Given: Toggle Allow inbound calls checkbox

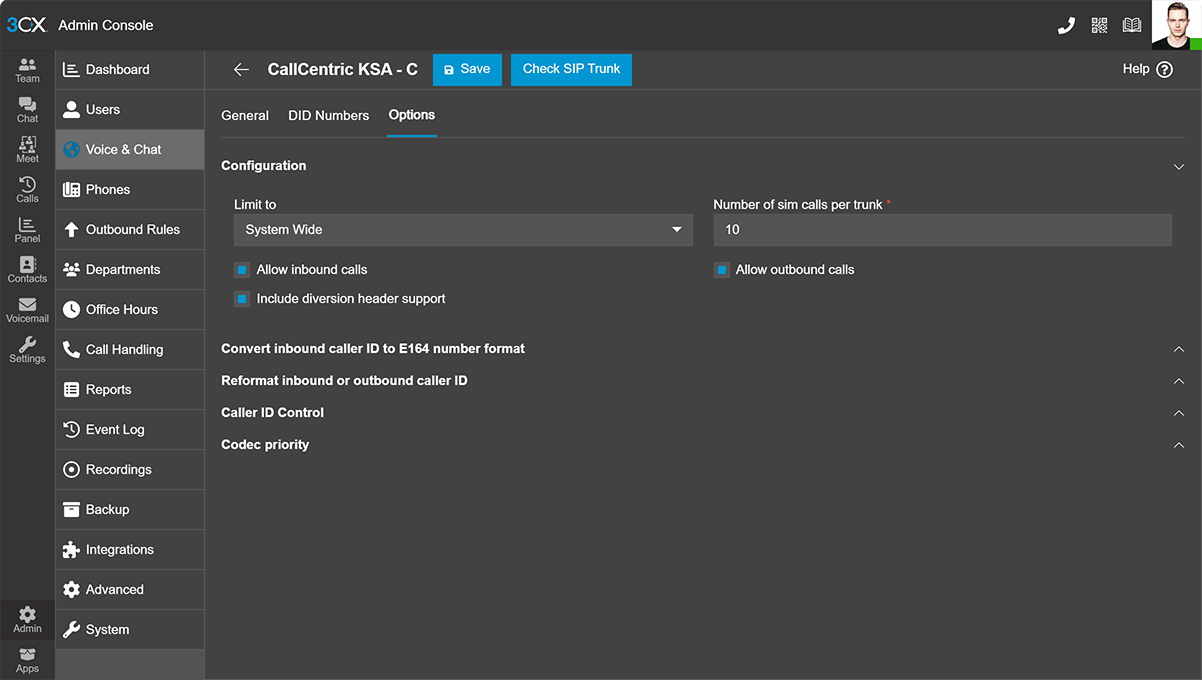Looking at the screenshot, I should 242,270.
